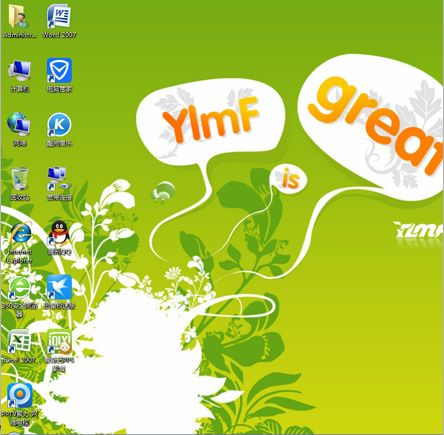Select the PPTV network TV shortcut
Screen dimensions: 444x435
tap(20, 396)
